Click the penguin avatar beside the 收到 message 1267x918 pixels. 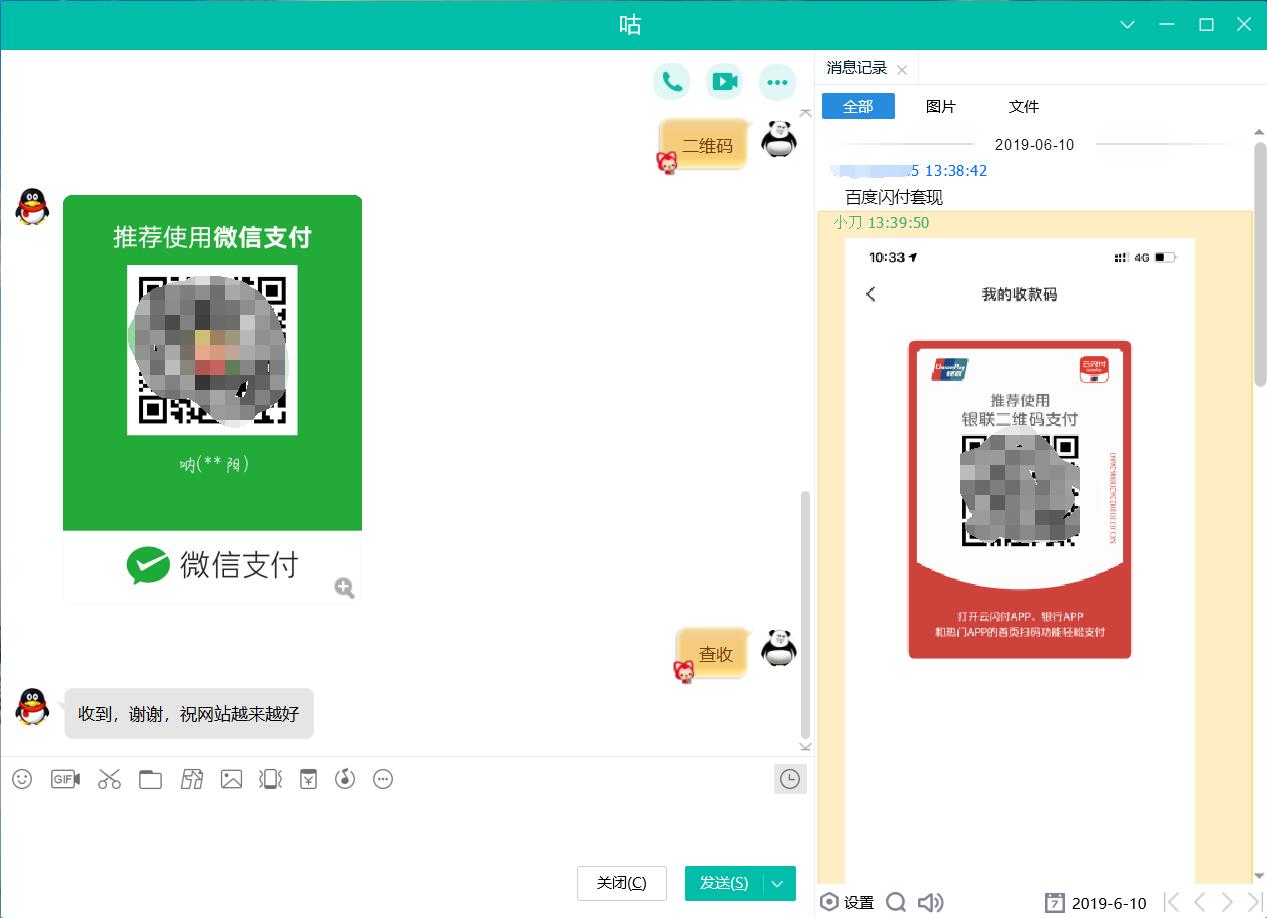[x=32, y=707]
